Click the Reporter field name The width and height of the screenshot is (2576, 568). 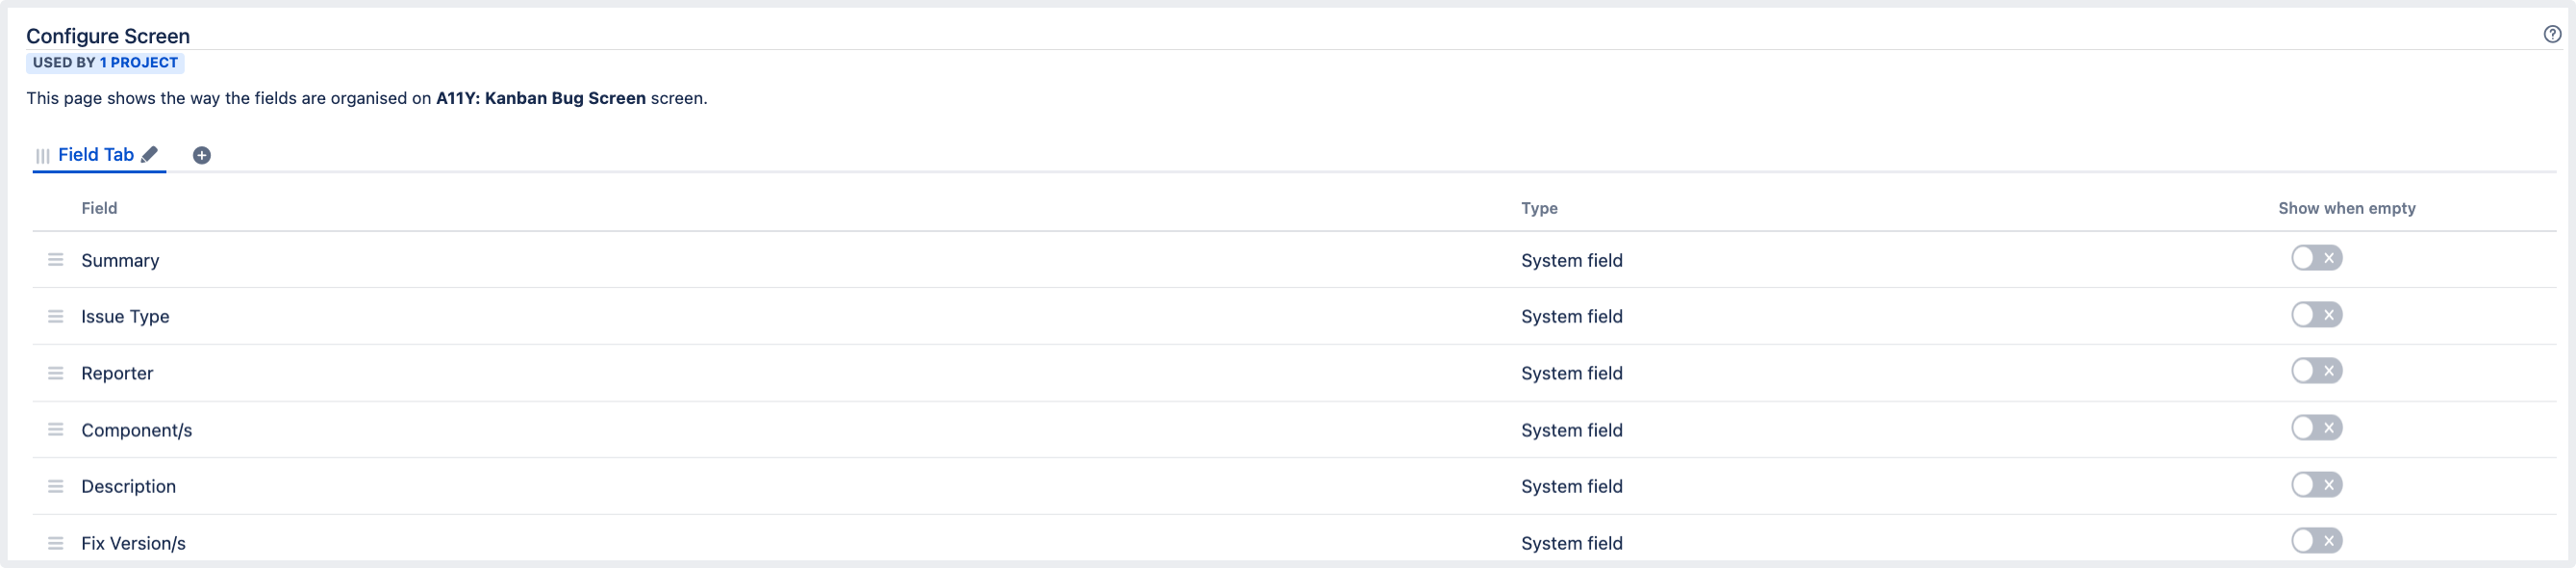[117, 373]
